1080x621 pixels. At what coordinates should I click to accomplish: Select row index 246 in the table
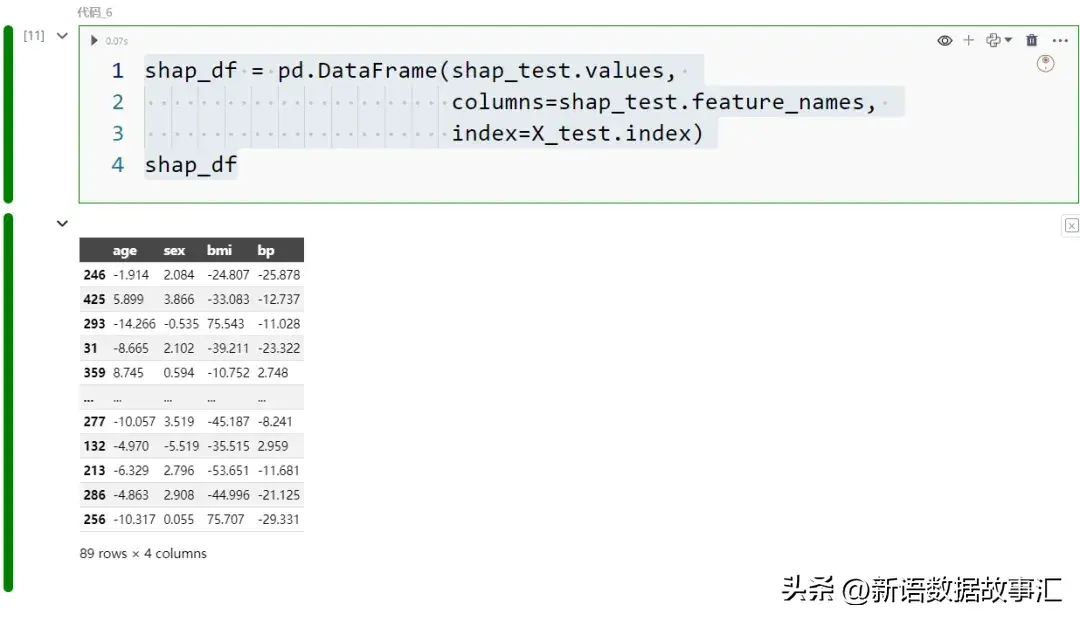[x=94, y=275]
